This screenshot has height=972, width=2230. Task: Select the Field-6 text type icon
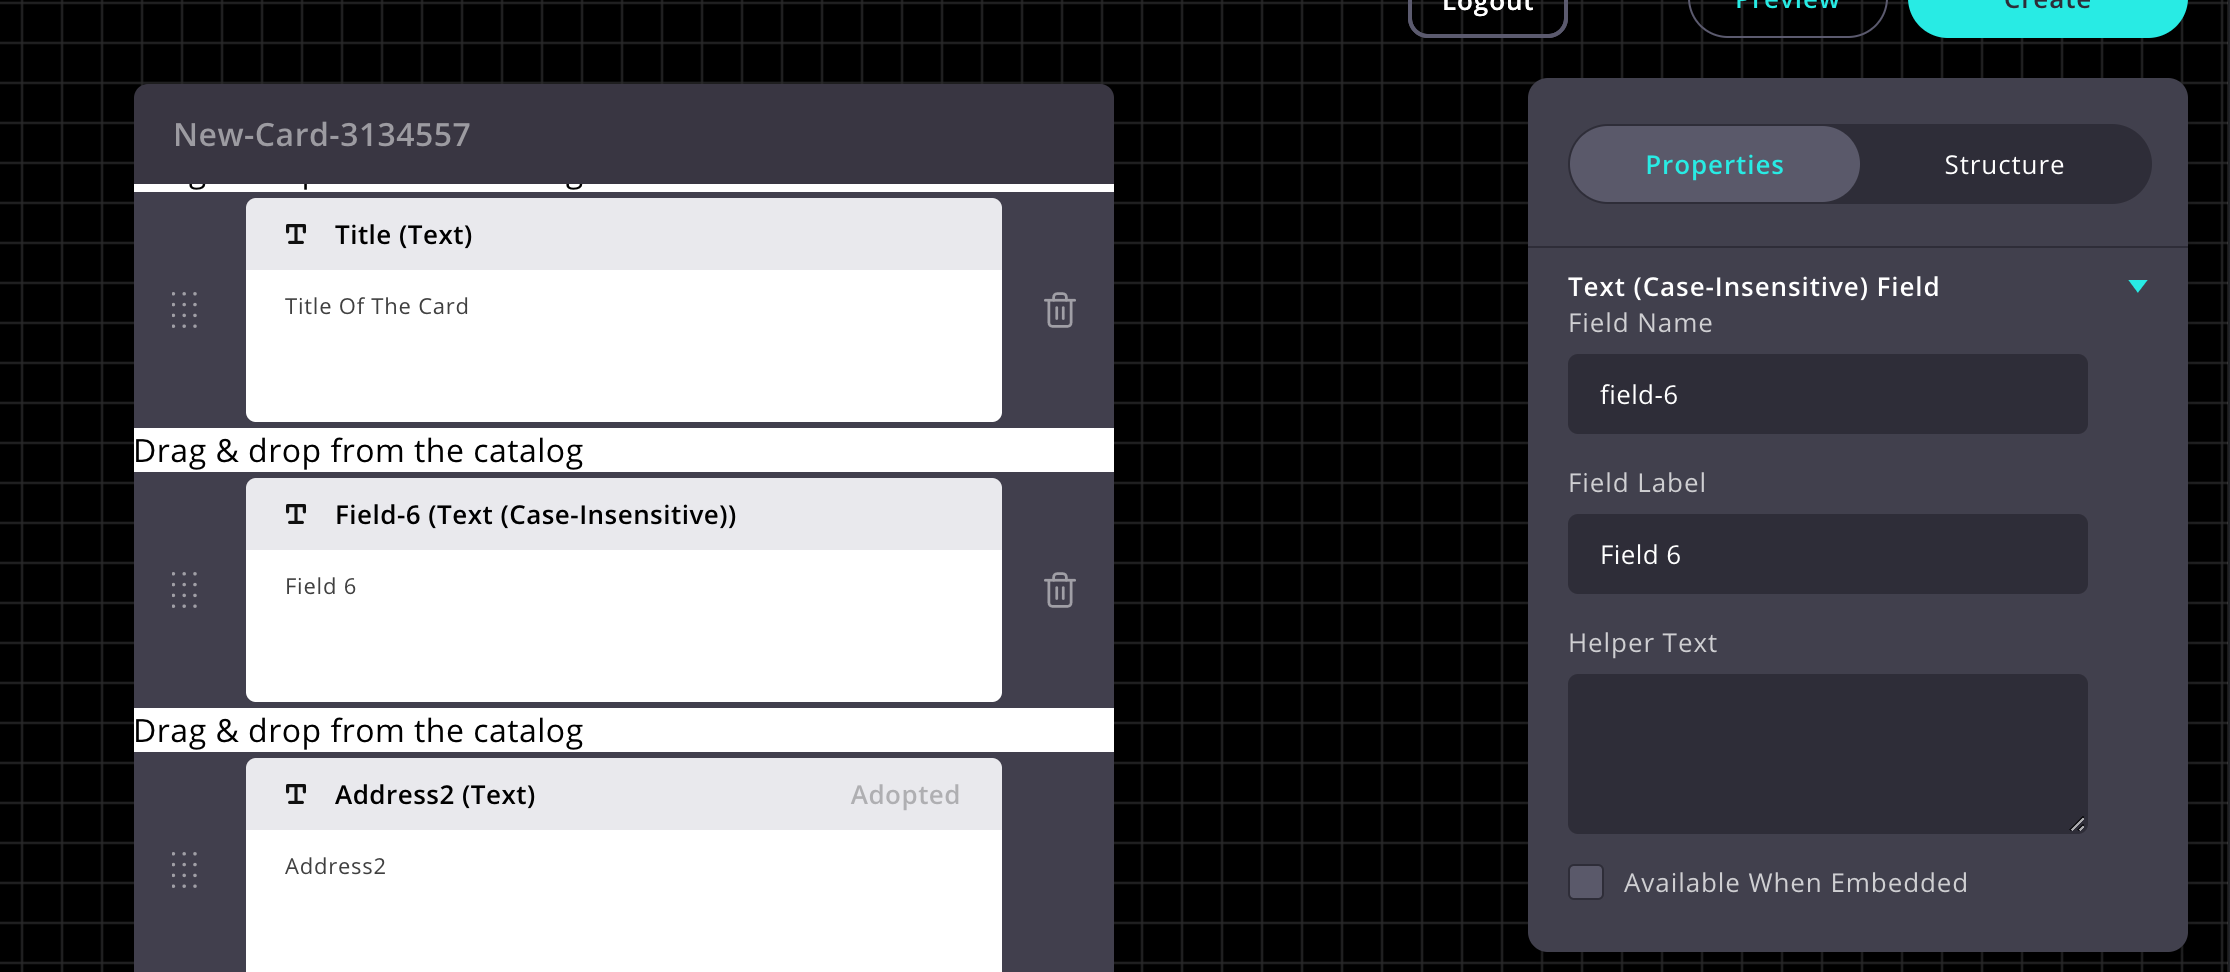point(296,514)
